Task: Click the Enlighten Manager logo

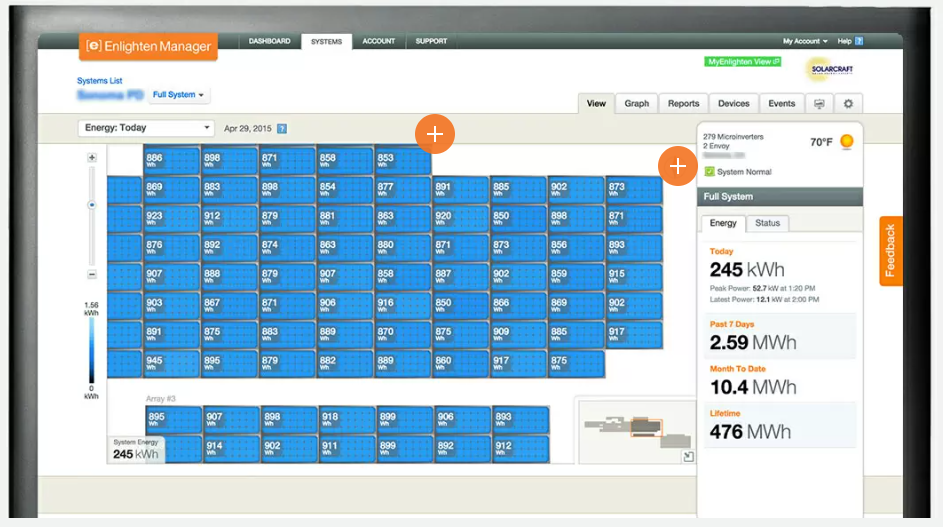Action: 148,46
